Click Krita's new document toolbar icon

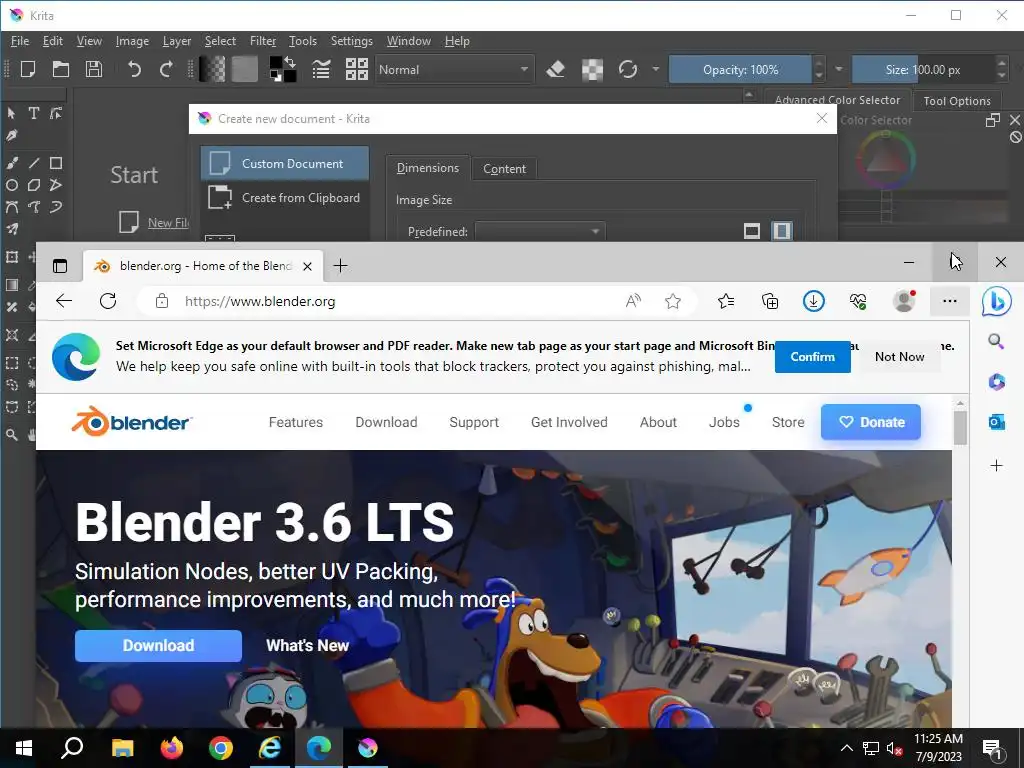click(x=27, y=69)
